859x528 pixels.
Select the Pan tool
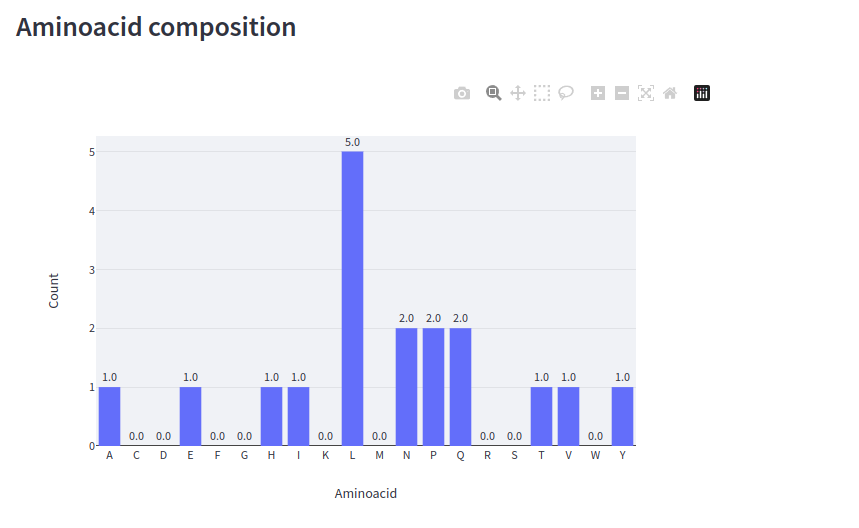coord(518,93)
